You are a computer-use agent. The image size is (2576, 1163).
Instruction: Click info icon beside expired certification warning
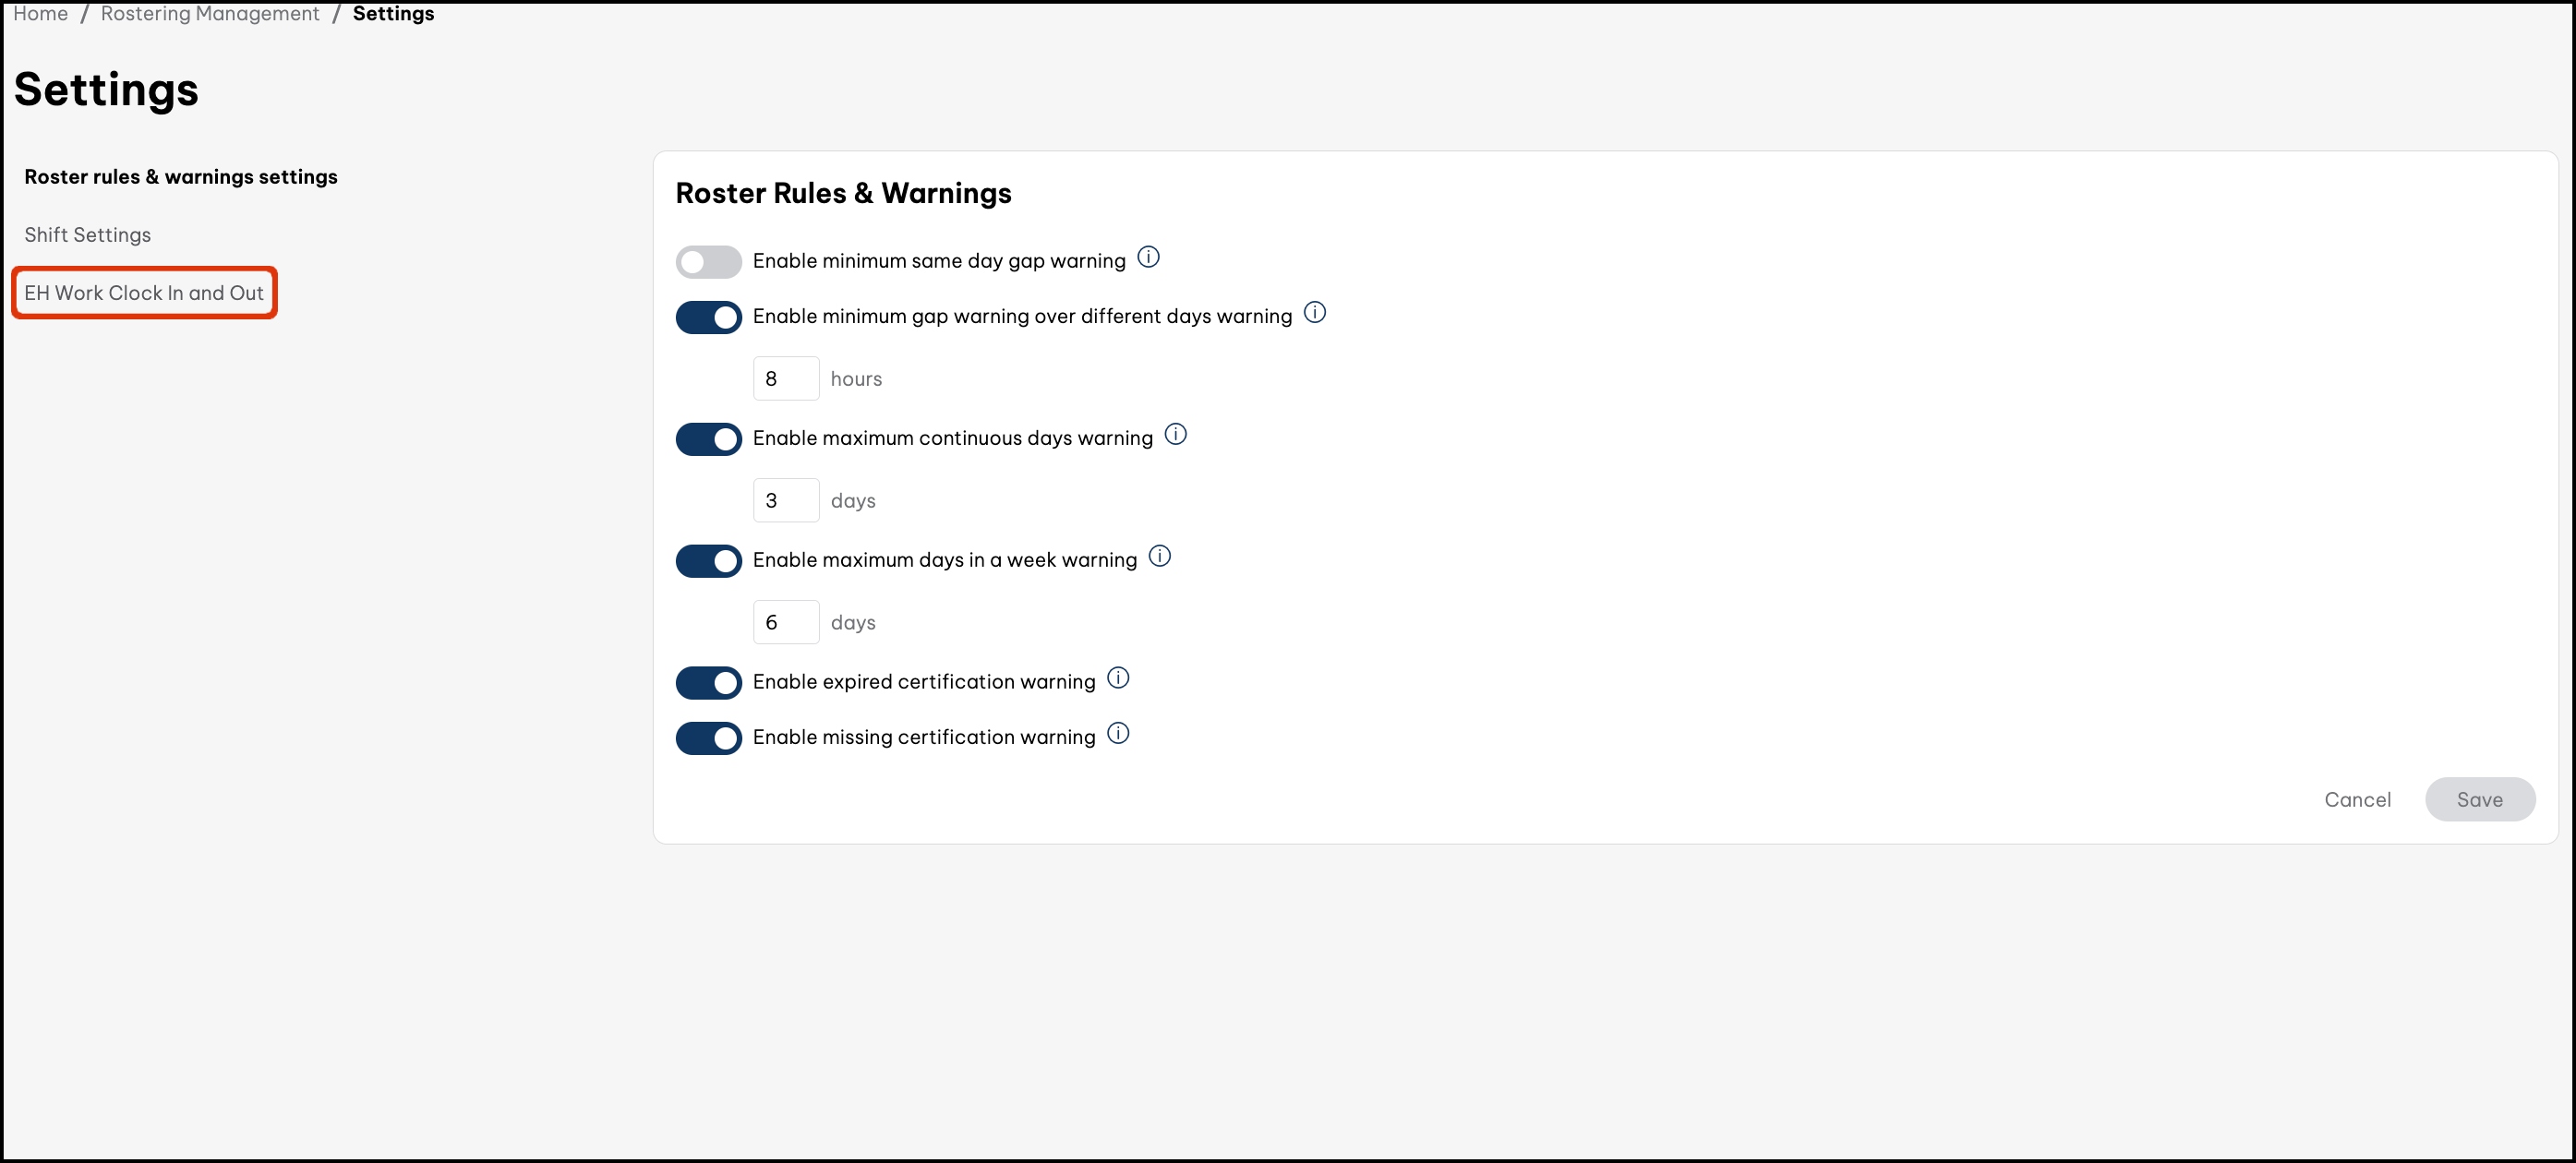pyautogui.click(x=1119, y=679)
